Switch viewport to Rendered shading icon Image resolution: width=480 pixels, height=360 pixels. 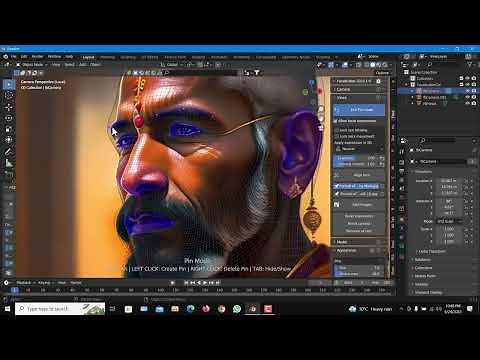point(385,65)
